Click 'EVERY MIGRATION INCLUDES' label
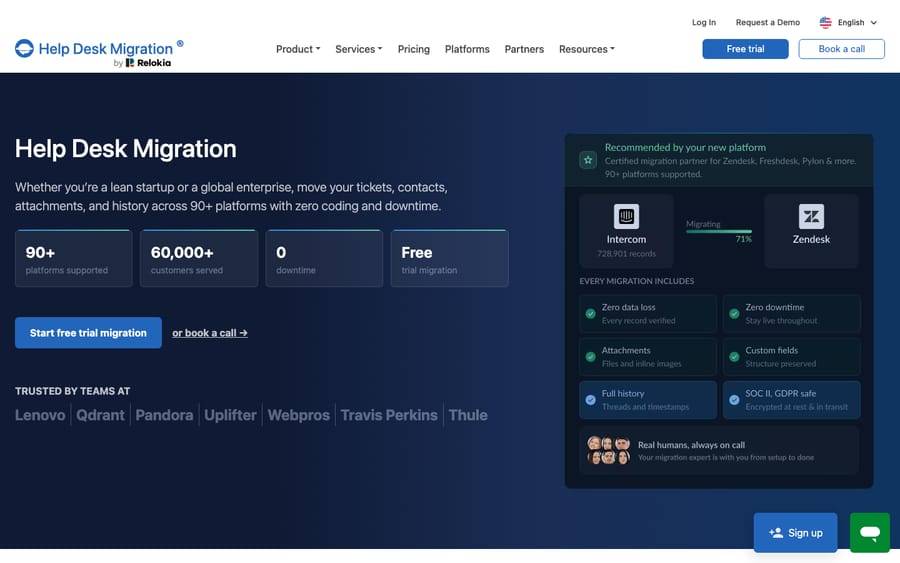 point(637,281)
